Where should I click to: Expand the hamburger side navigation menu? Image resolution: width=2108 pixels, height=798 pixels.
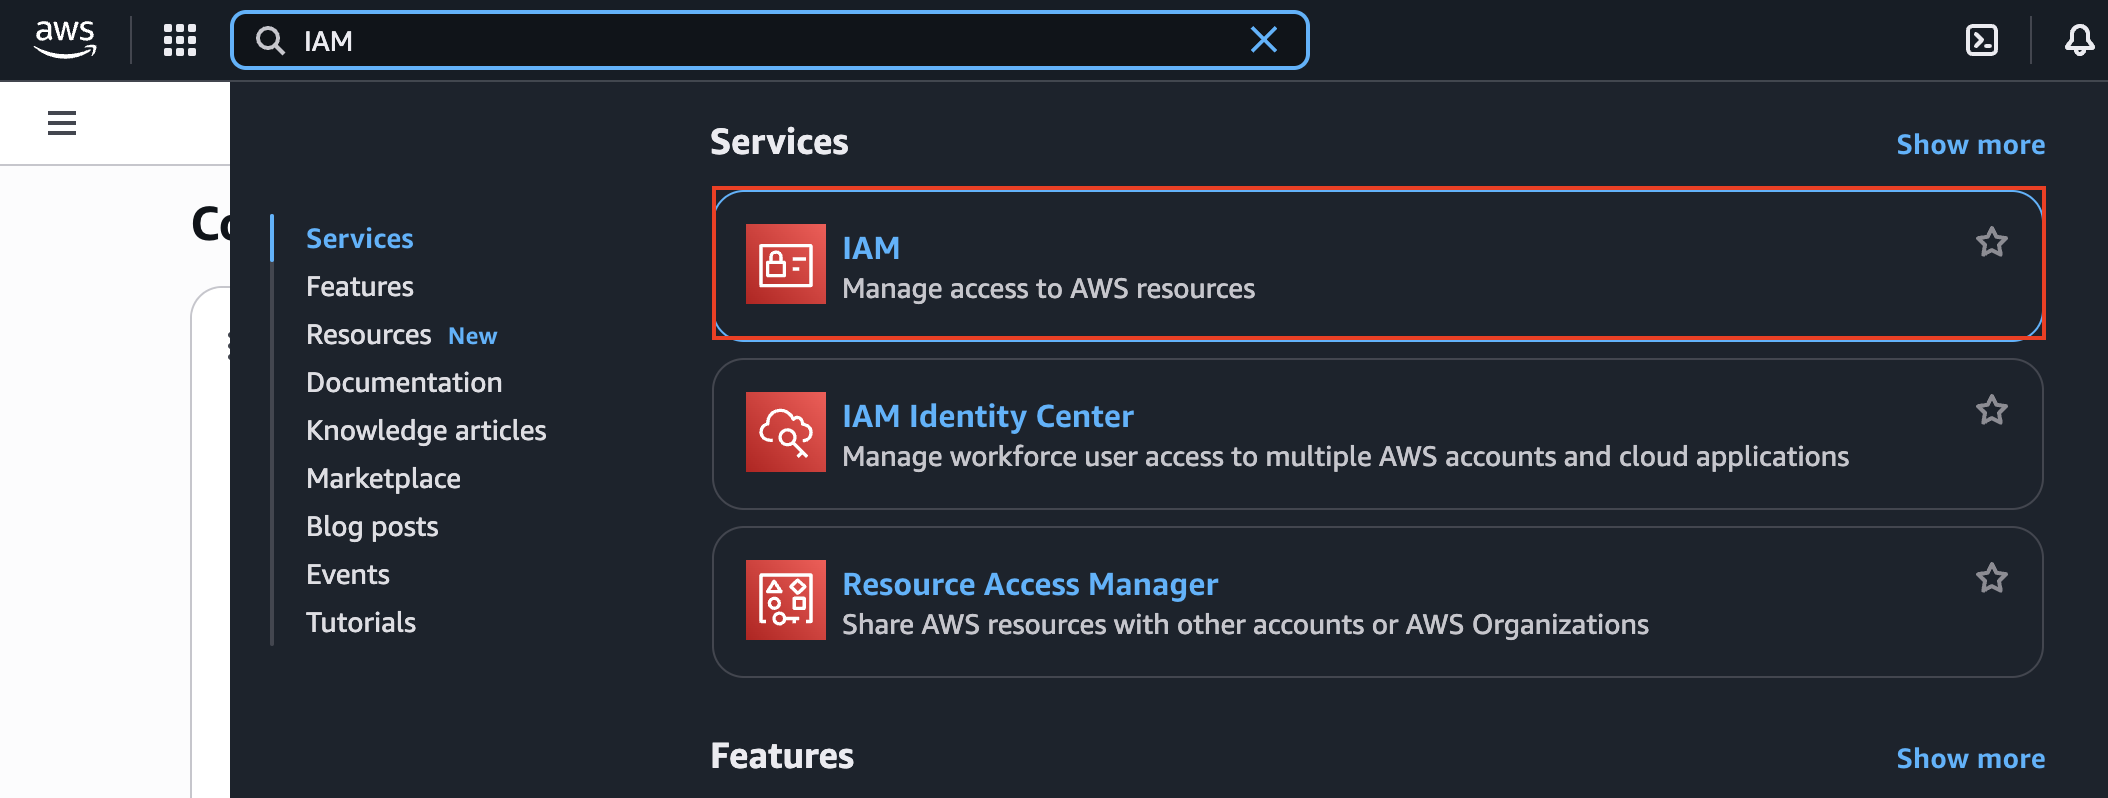[62, 123]
